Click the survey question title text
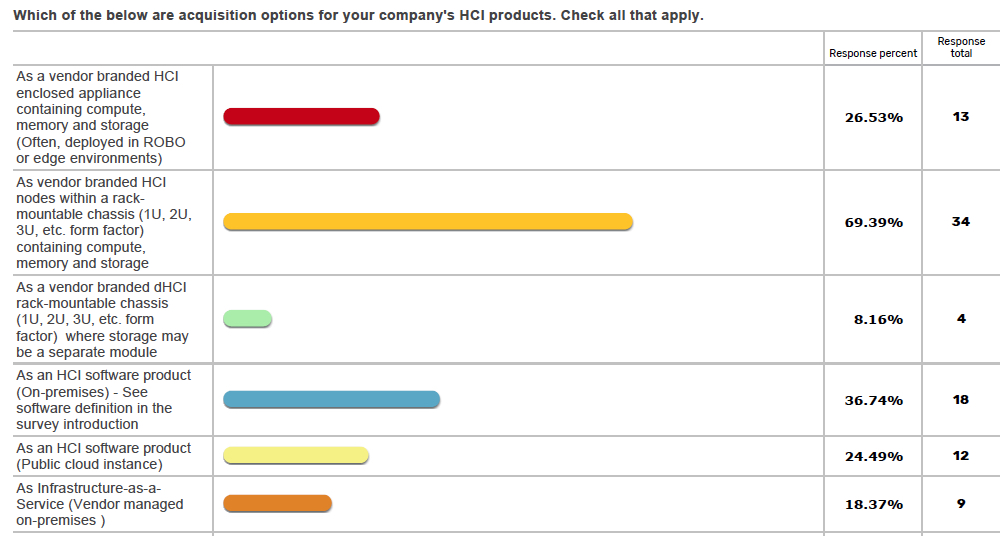The height and width of the screenshot is (536, 1005). 358,15
